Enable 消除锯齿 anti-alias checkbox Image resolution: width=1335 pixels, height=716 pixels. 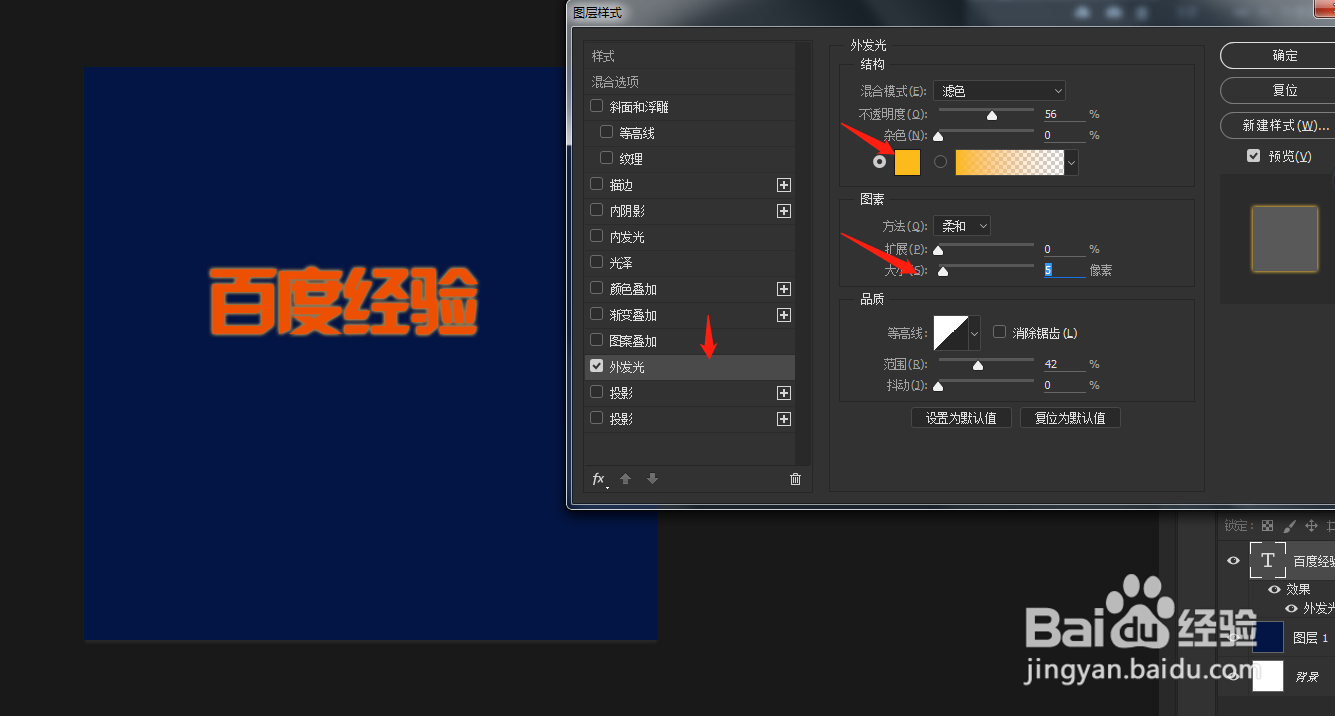click(x=999, y=331)
